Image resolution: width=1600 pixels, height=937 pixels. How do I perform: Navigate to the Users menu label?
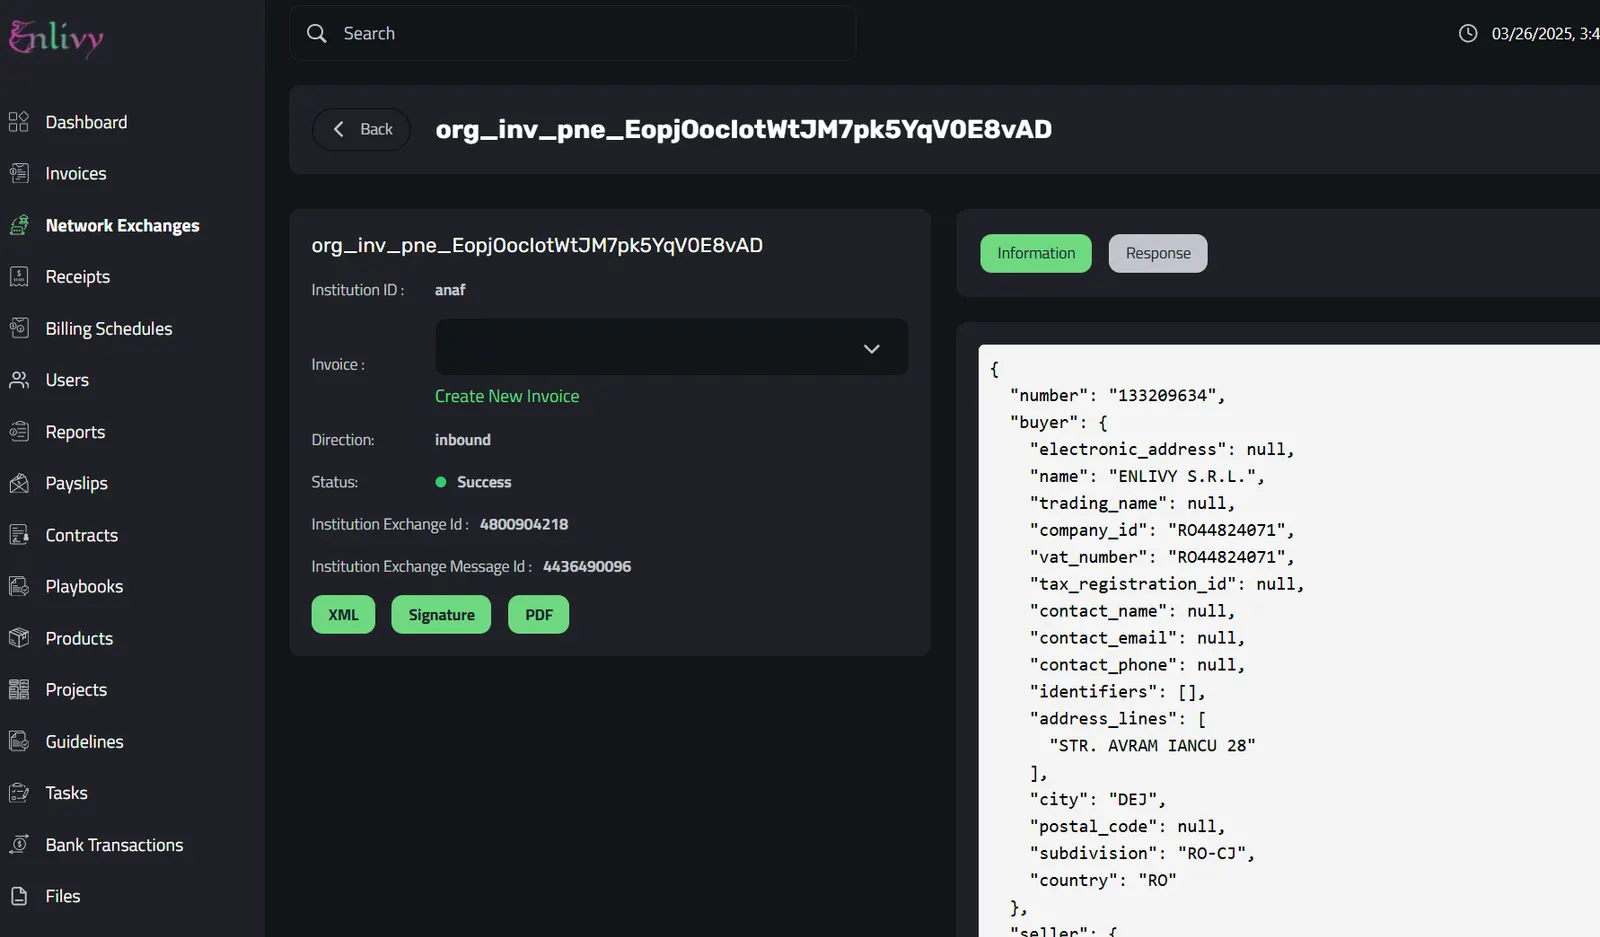tap(67, 380)
